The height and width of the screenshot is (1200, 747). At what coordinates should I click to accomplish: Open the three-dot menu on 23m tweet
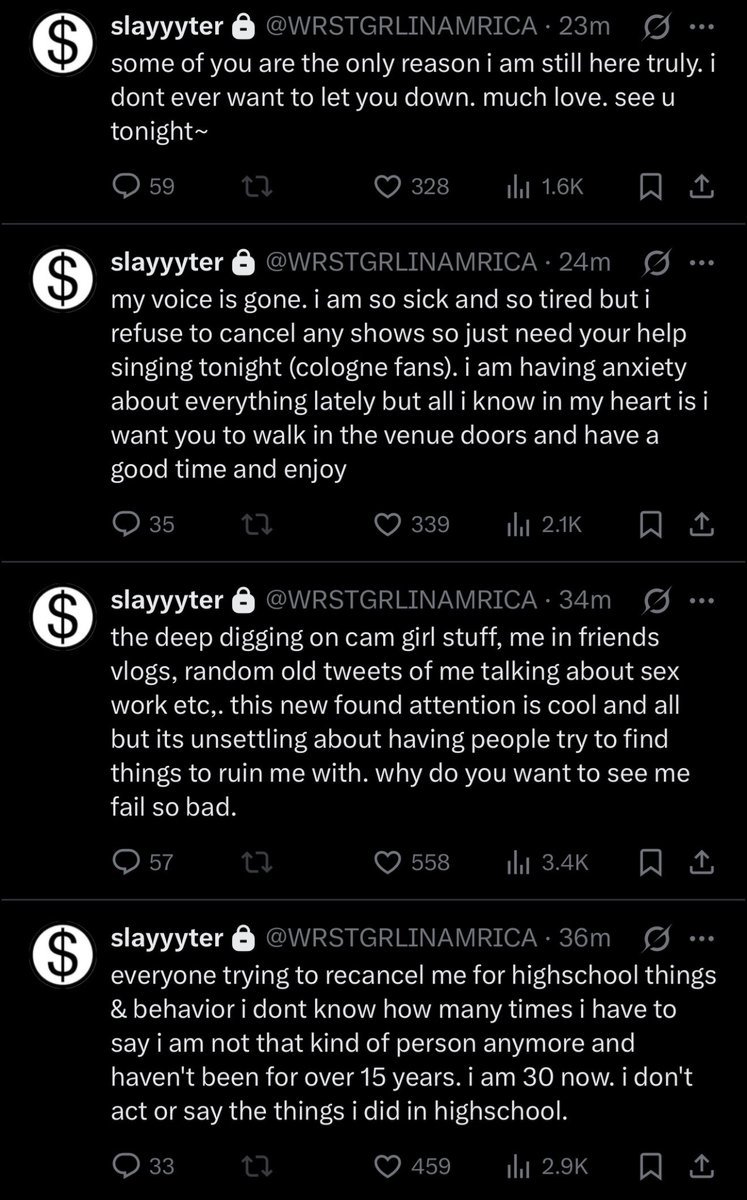[x=703, y=24]
